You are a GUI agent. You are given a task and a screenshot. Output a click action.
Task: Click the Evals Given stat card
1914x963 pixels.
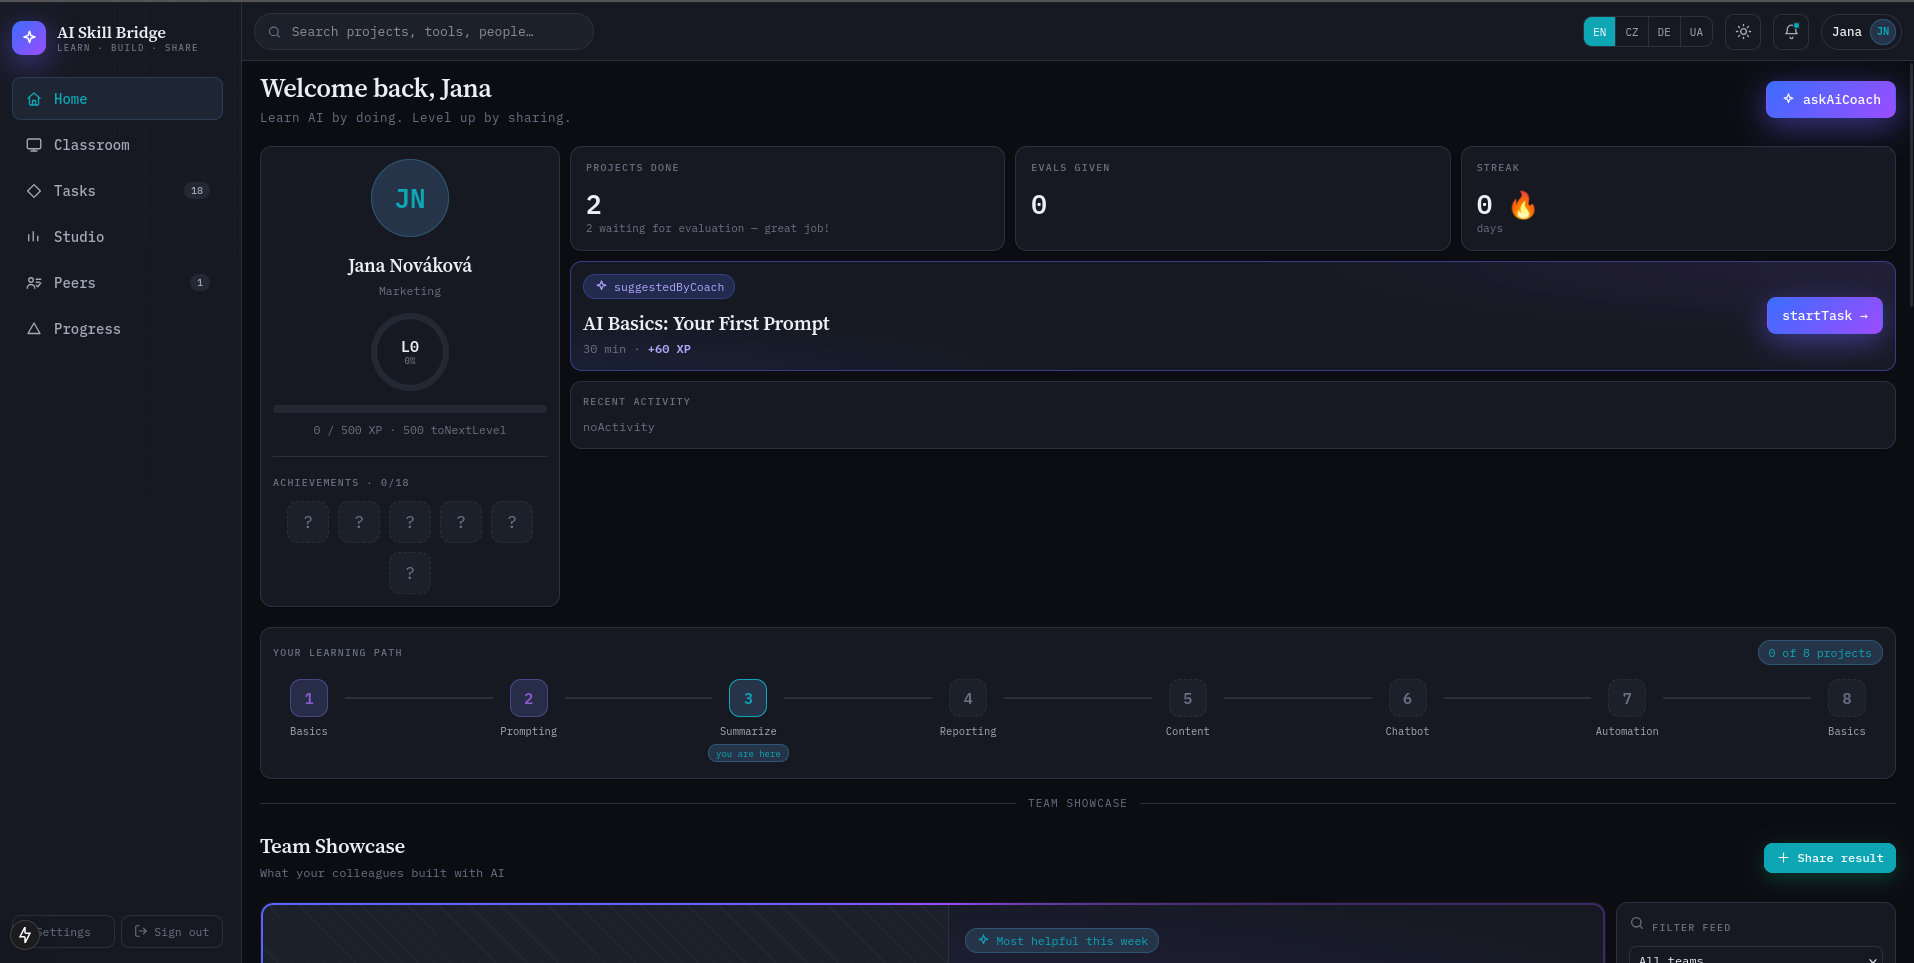pos(1232,198)
